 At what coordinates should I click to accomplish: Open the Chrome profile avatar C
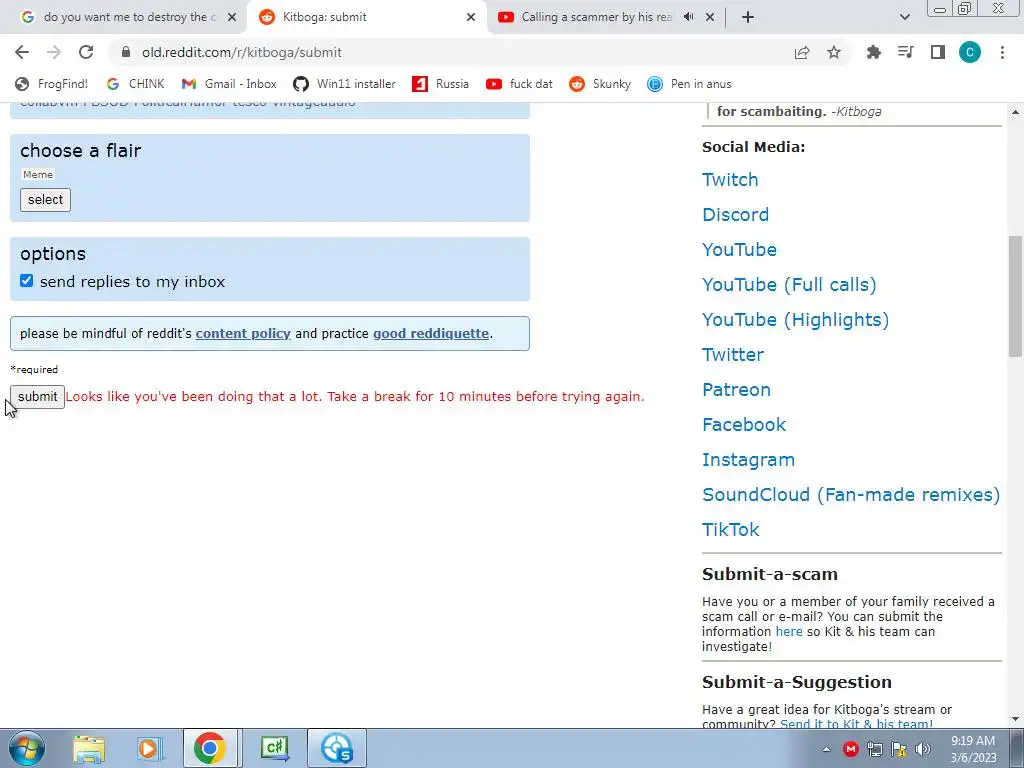970,52
